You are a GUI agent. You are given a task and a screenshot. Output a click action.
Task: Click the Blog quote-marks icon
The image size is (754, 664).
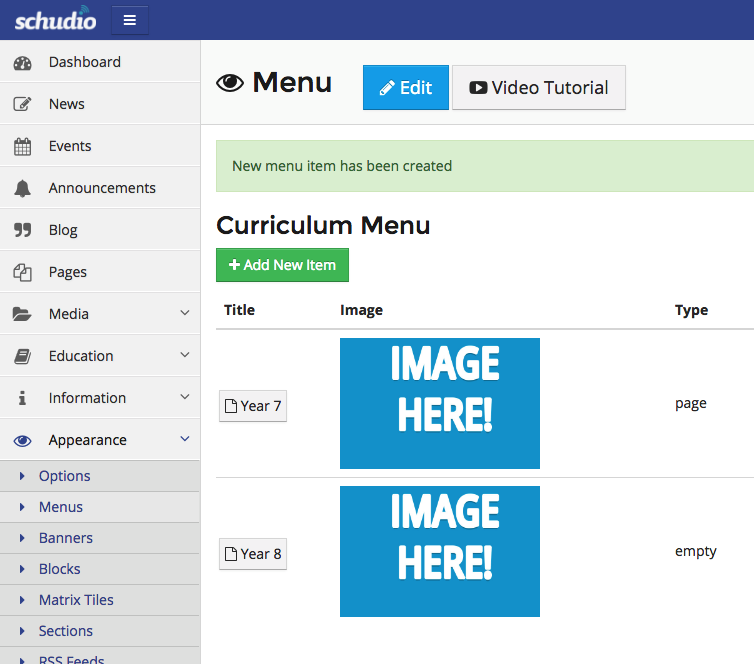pyautogui.click(x=23, y=230)
